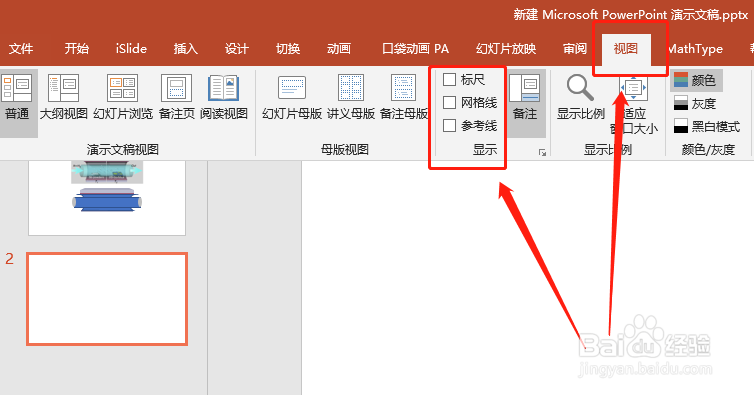Open Notes Page (备注页) view

coord(176,98)
